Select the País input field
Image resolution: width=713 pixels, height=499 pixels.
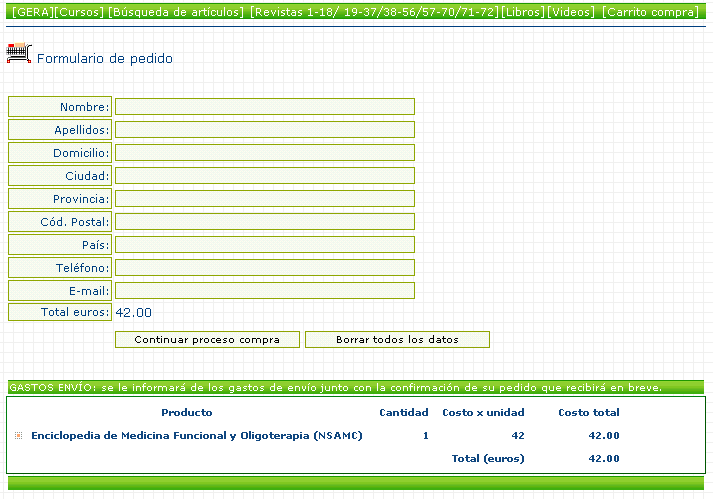coord(265,245)
